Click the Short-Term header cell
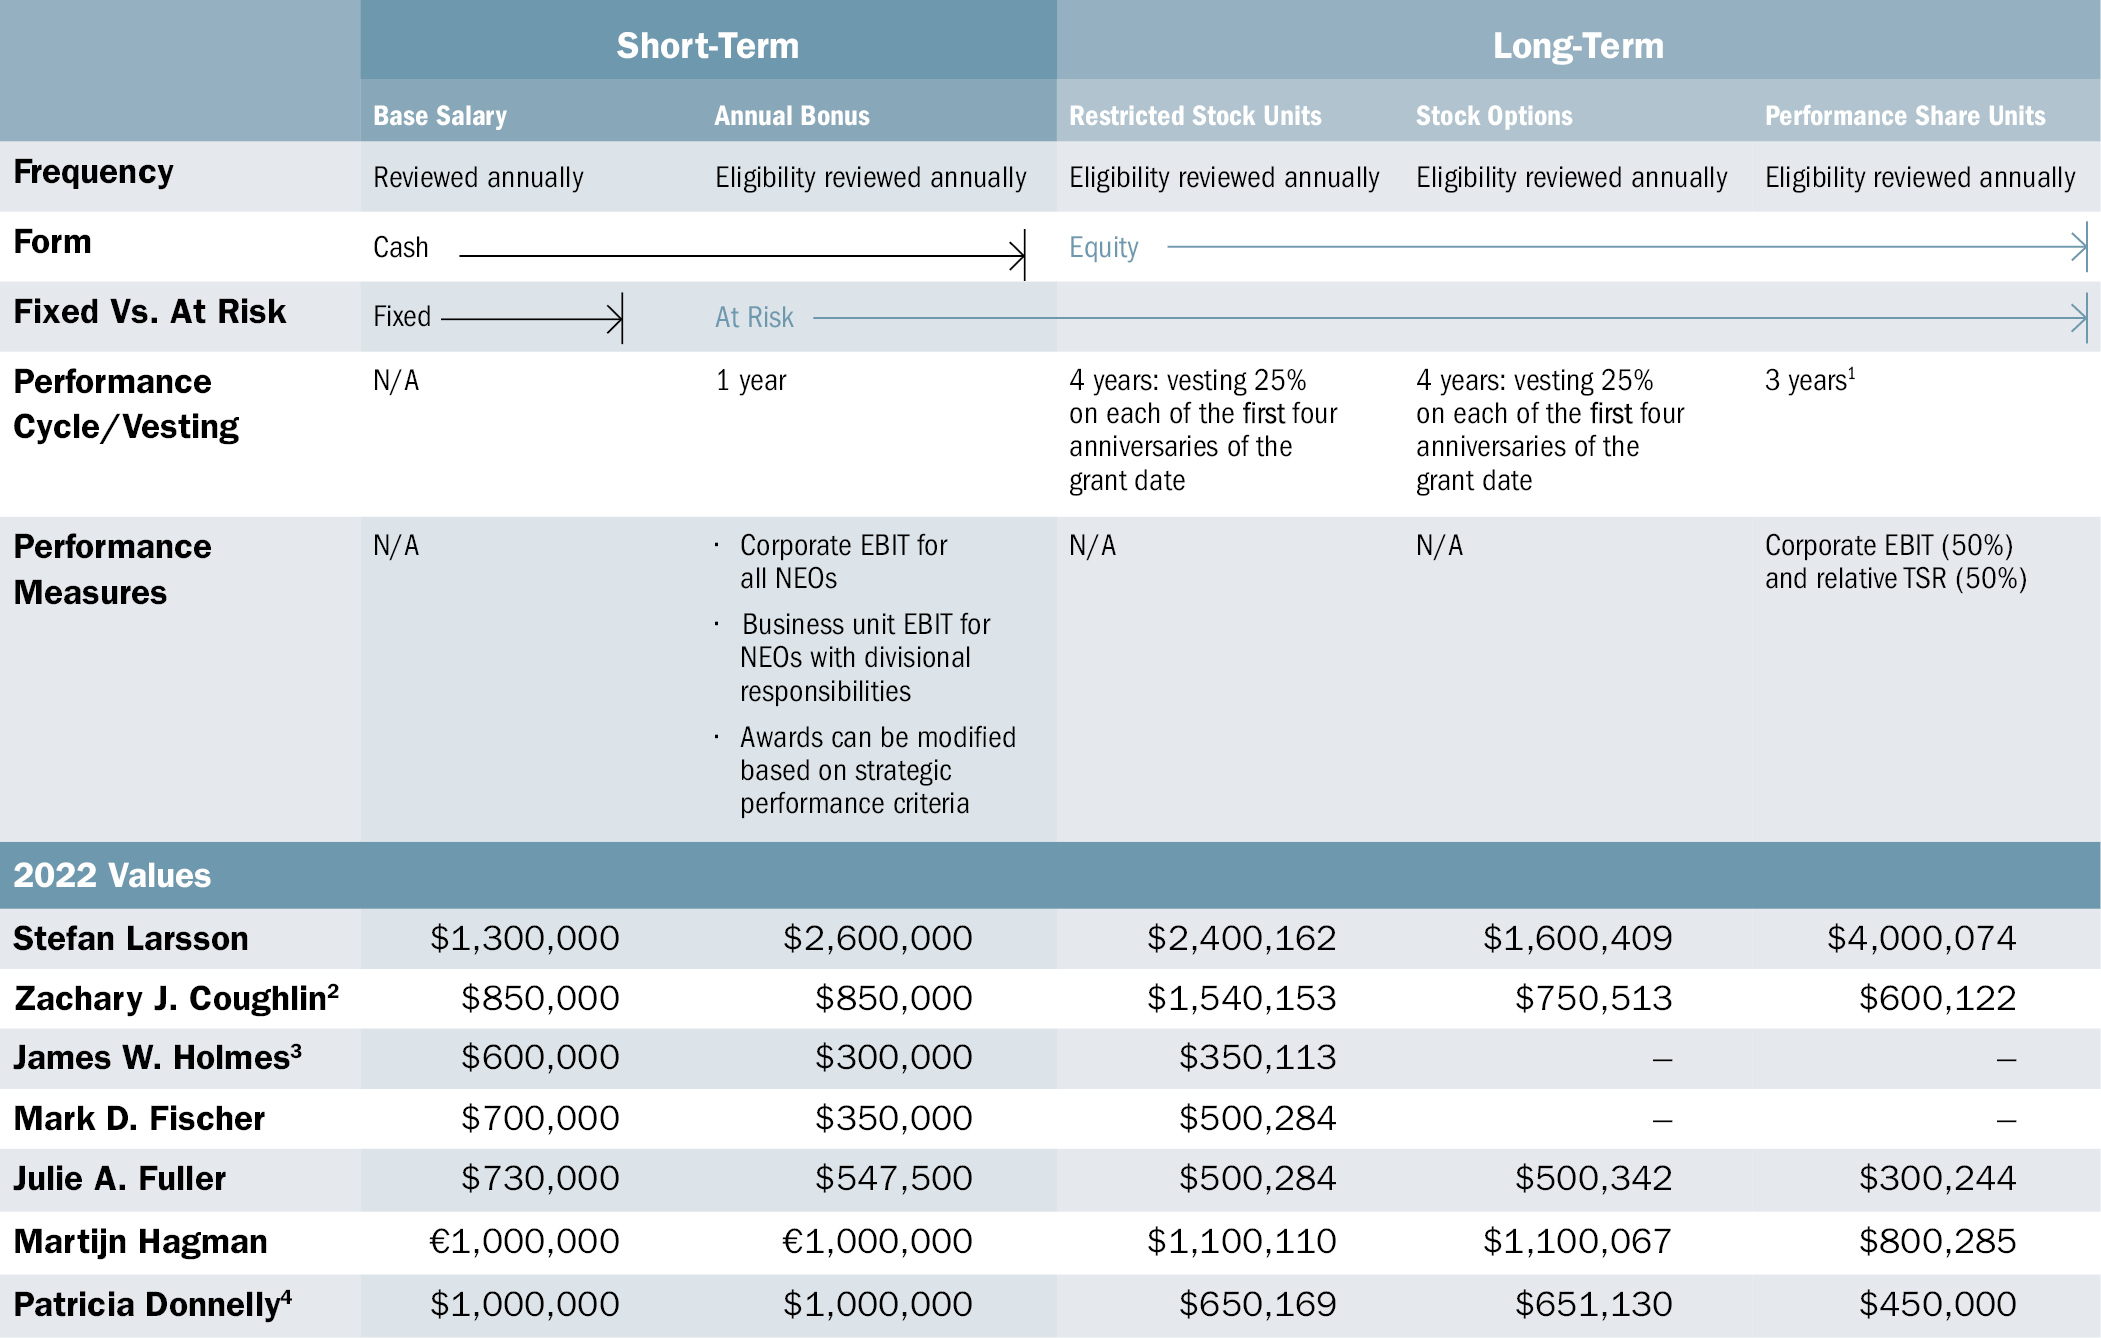This screenshot has height=1338, width=2101. click(x=707, y=45)
